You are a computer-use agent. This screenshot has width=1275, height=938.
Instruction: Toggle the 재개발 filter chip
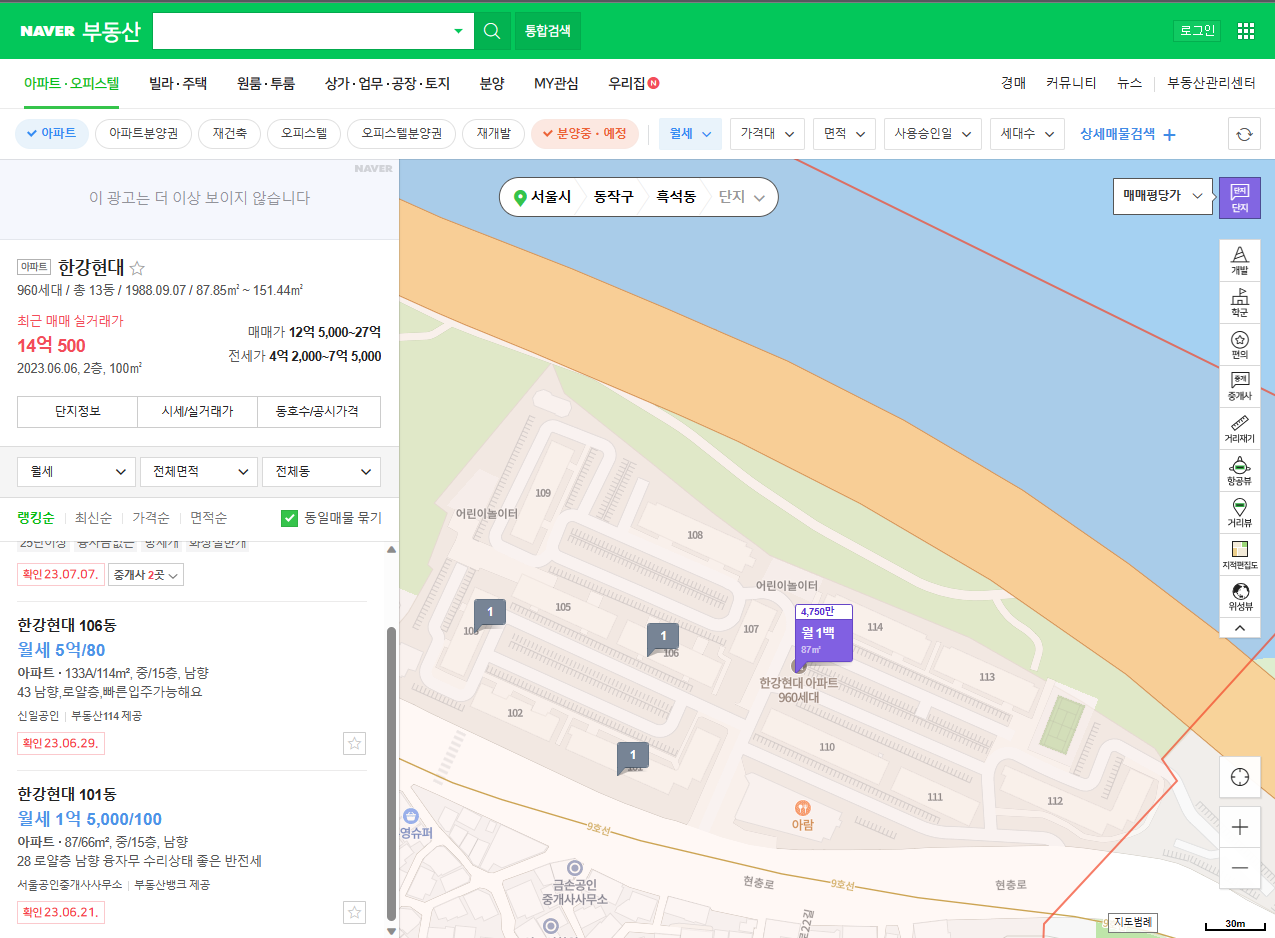[x=493, y=134]
